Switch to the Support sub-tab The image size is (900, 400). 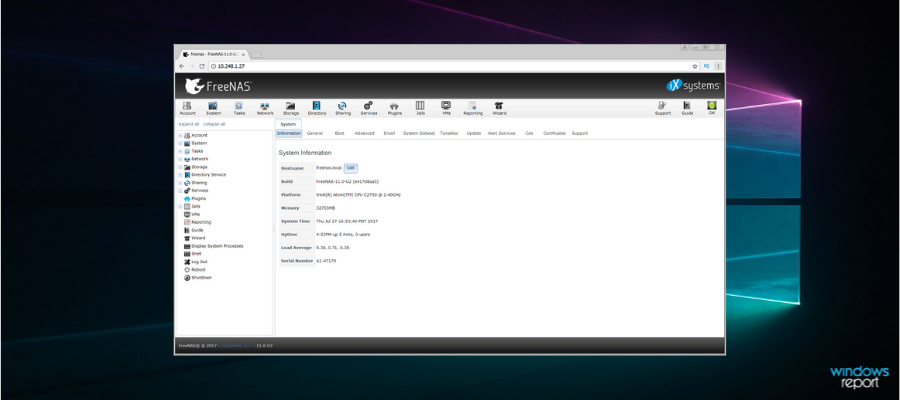point(580,133)
